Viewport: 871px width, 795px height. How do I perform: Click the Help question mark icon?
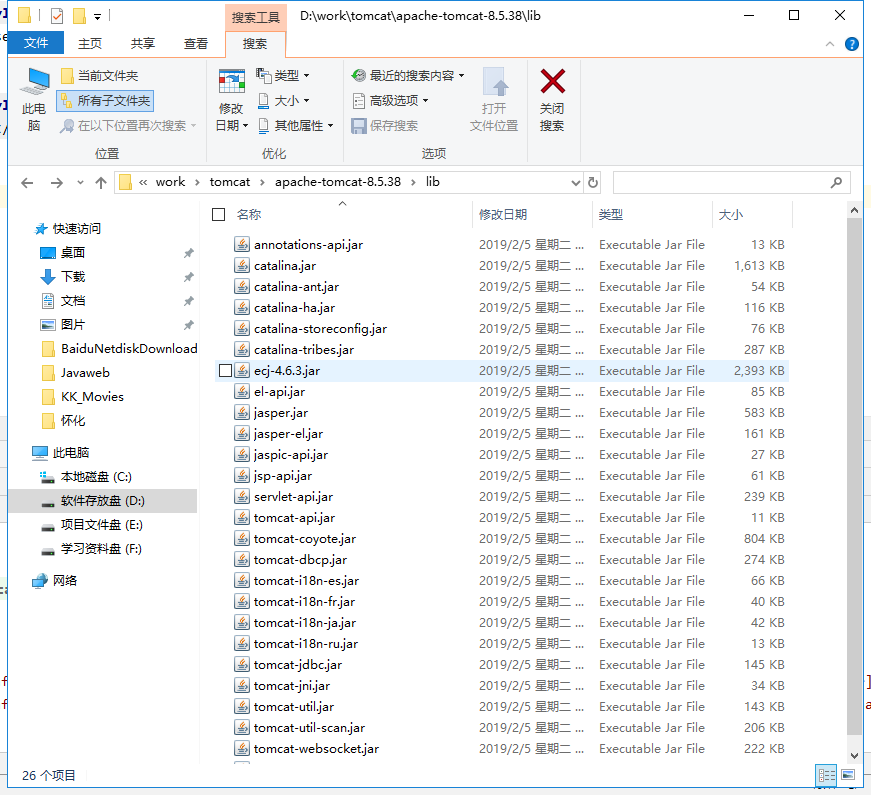tap(852, 44)
